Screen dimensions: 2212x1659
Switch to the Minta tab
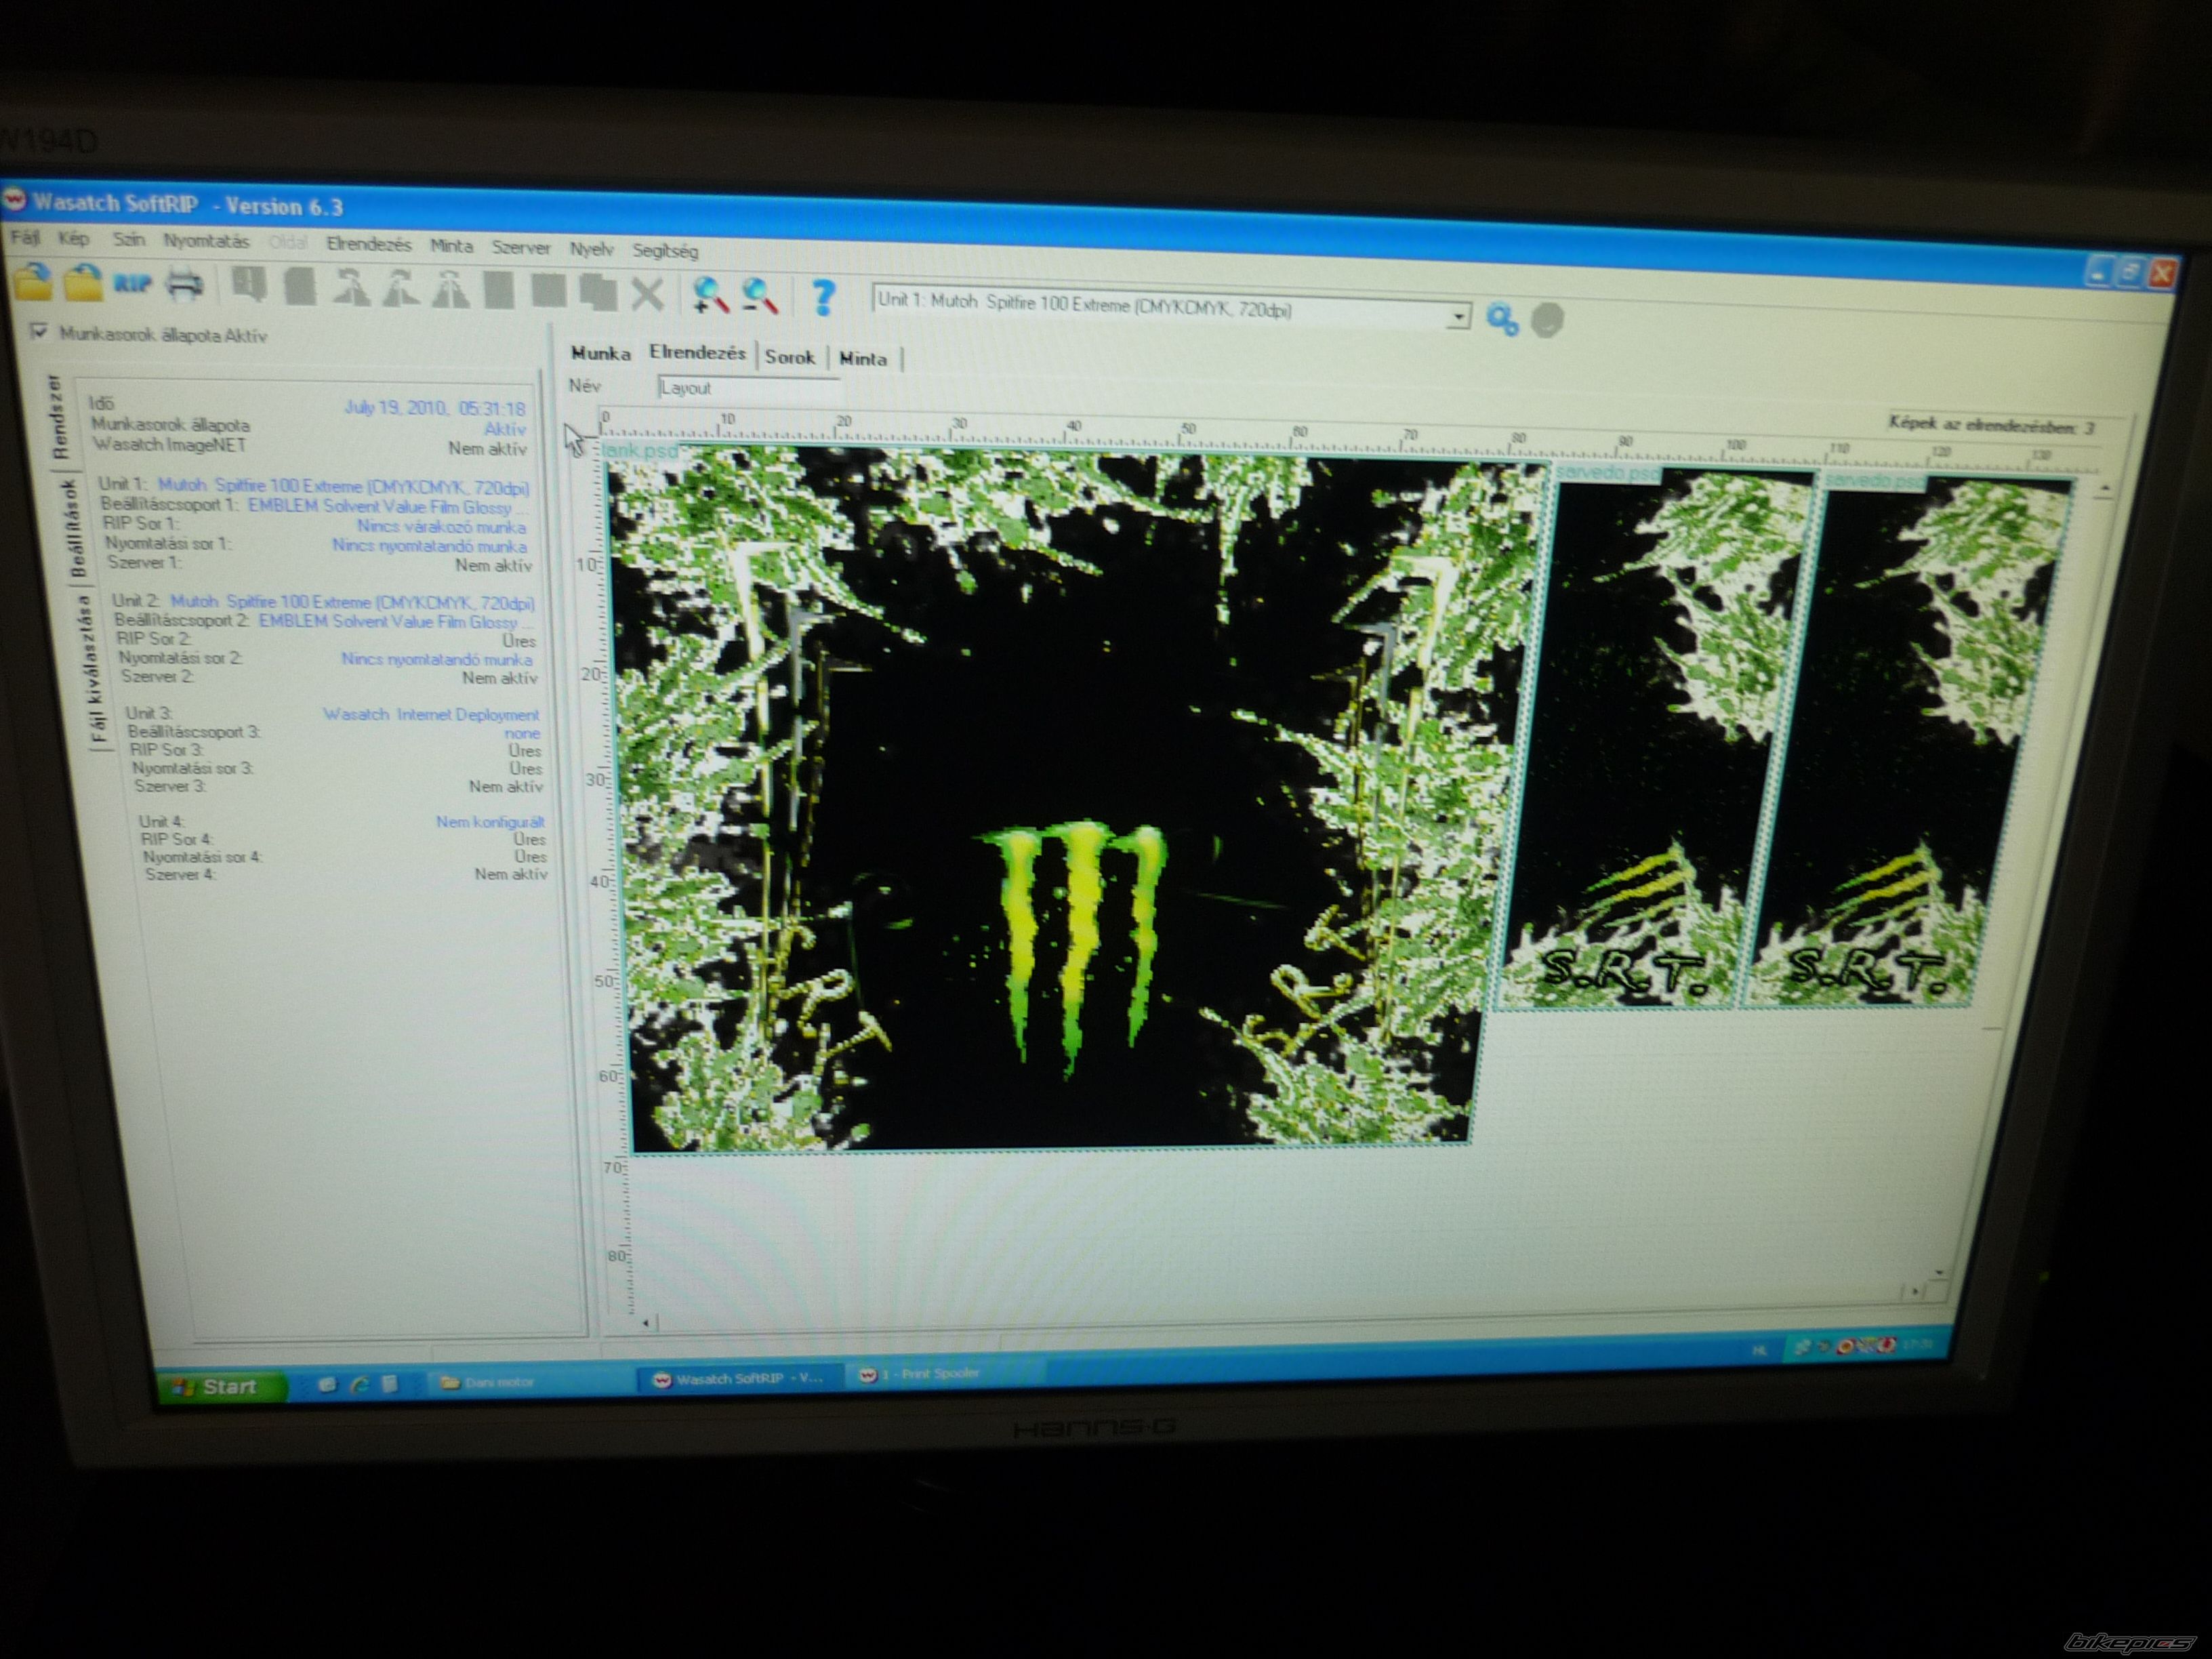coord(863,359)
